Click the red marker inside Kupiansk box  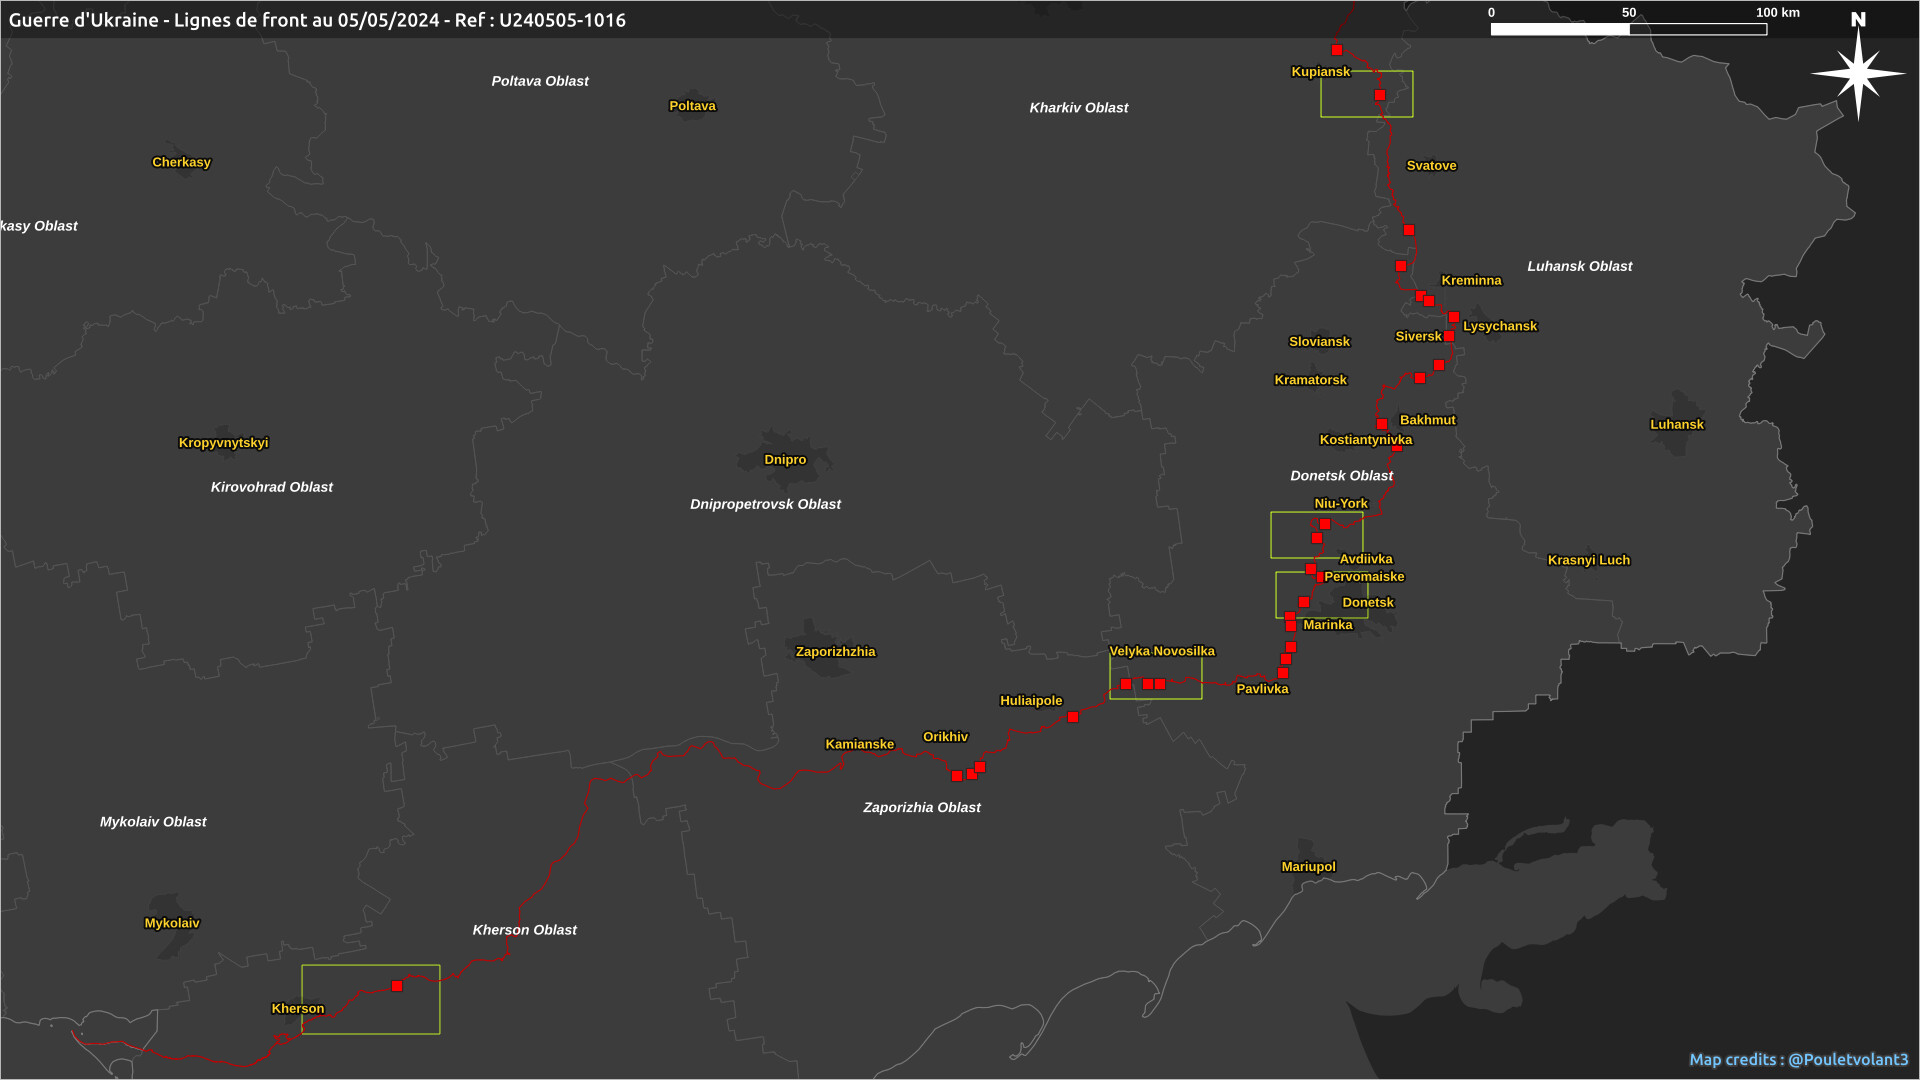coord(1380,95)
